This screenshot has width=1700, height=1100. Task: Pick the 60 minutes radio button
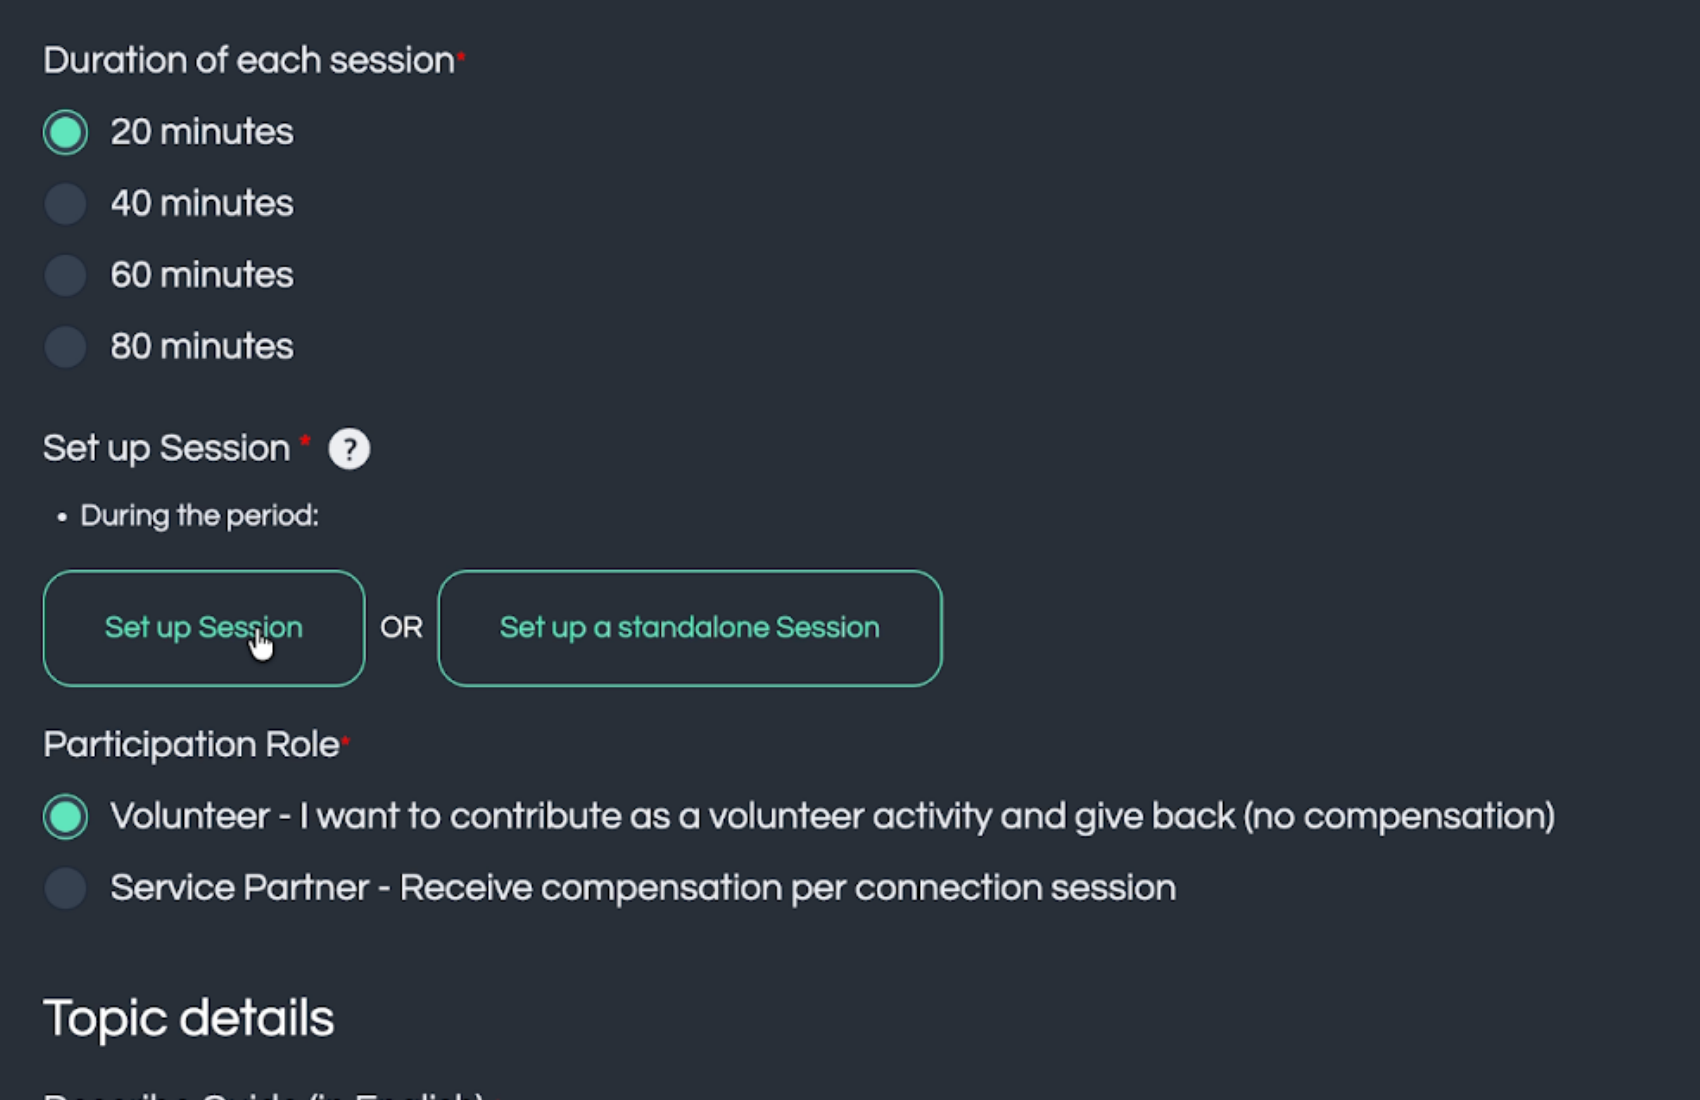(x=66, y=275)
